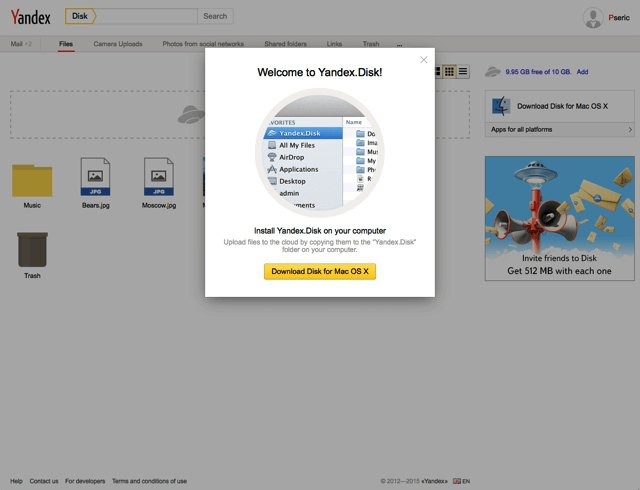This screenshot has height=490, width=640.
Task: Click the Finder preview illustration in dialog
Action: 320,152
